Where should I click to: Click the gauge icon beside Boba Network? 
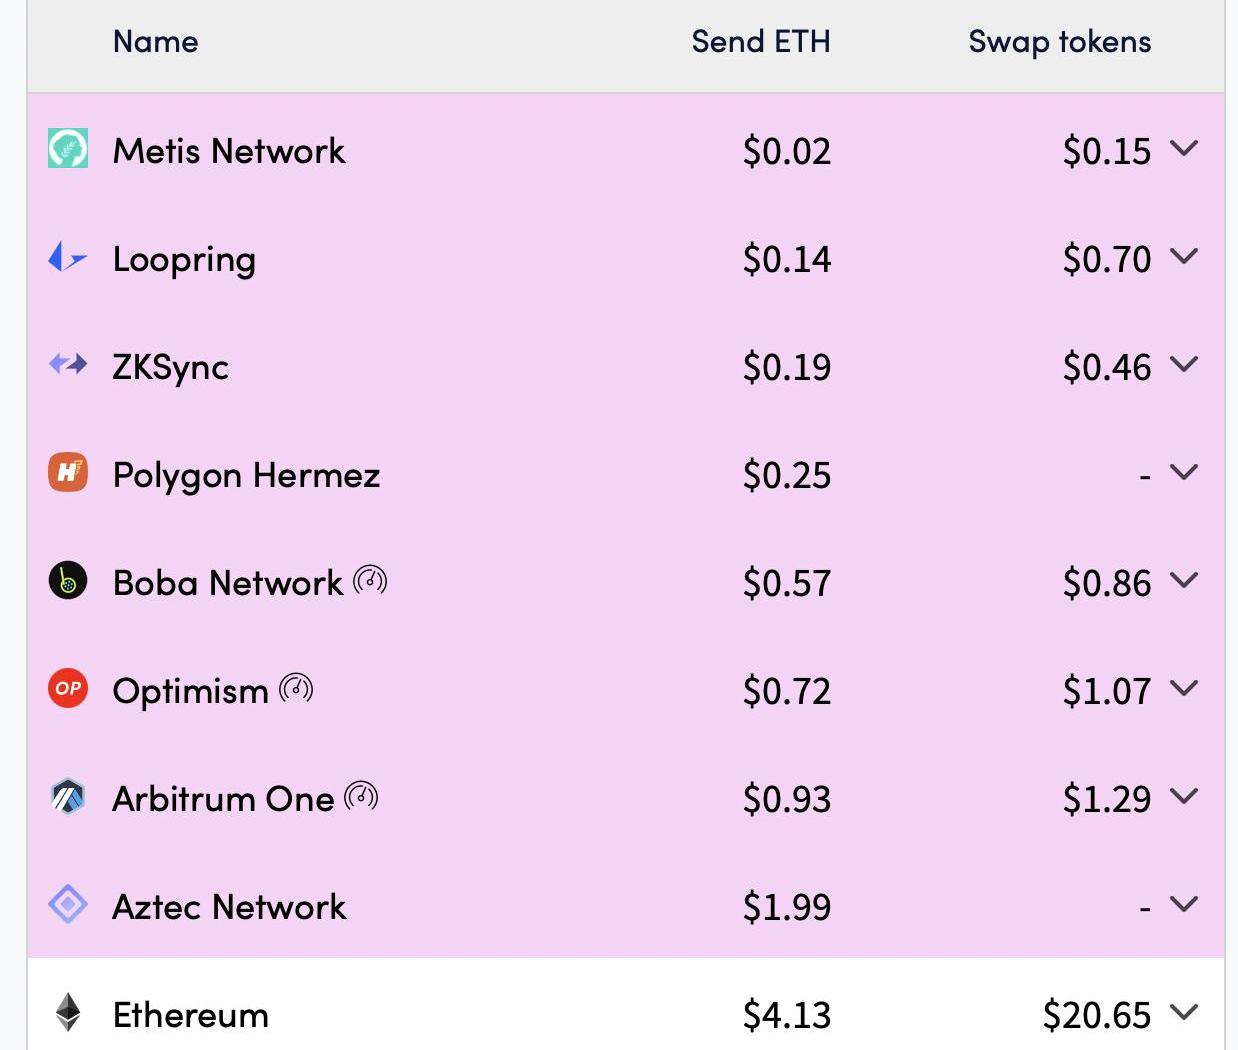[371, 580]
